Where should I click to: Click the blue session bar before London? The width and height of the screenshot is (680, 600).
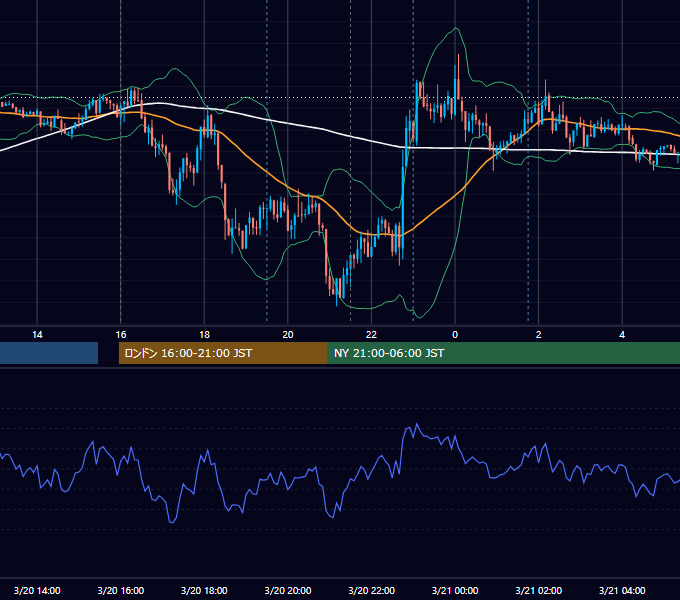pyautogui.click(x=49, y=353)
